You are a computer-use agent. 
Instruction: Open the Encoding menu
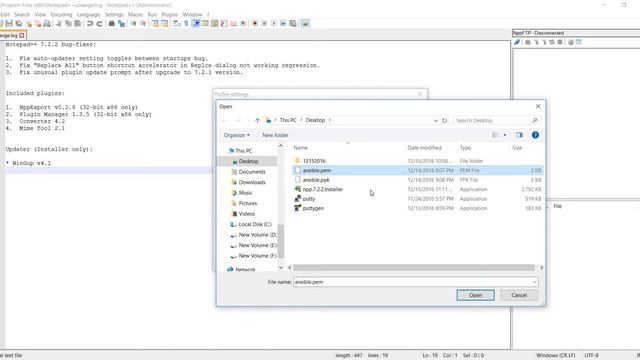(61, 15)
